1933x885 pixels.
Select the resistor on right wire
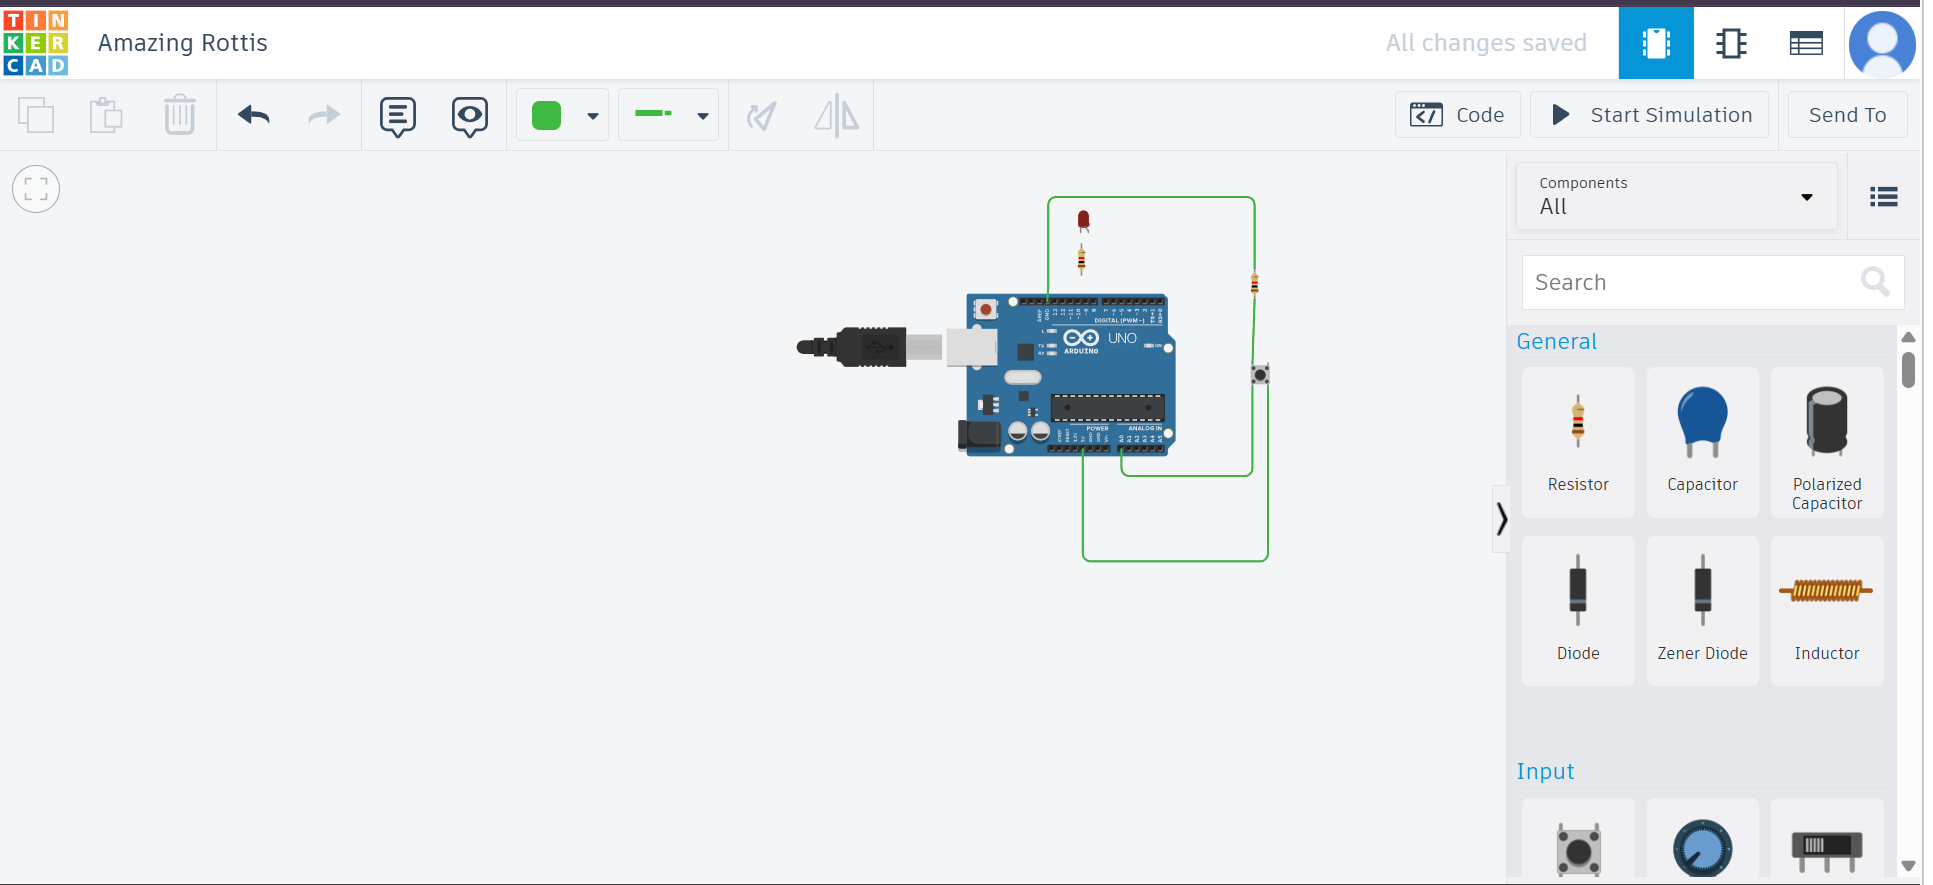click(x=1254, y=285)
